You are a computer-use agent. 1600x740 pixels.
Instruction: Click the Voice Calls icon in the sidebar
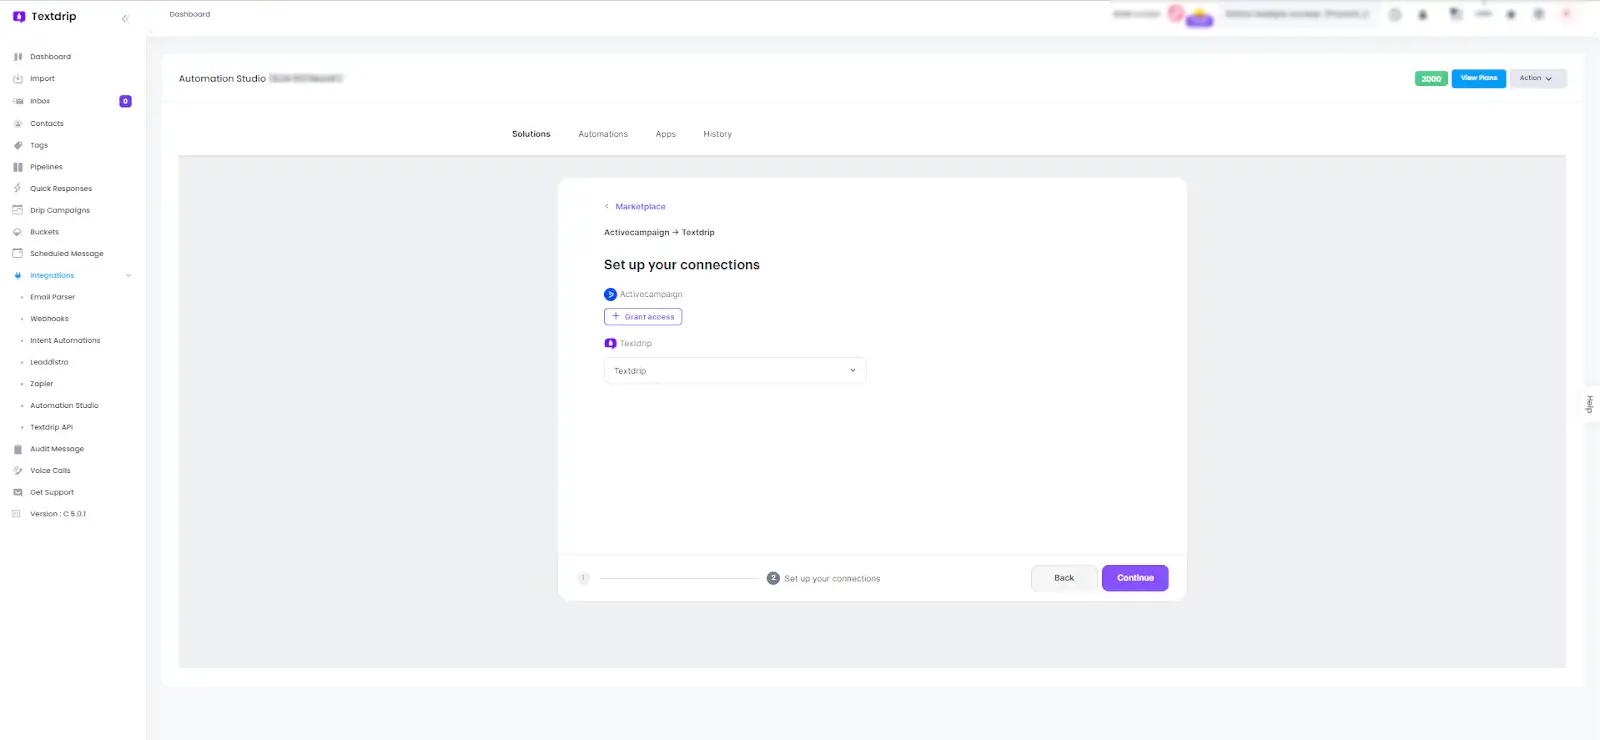tap(18, 470)
